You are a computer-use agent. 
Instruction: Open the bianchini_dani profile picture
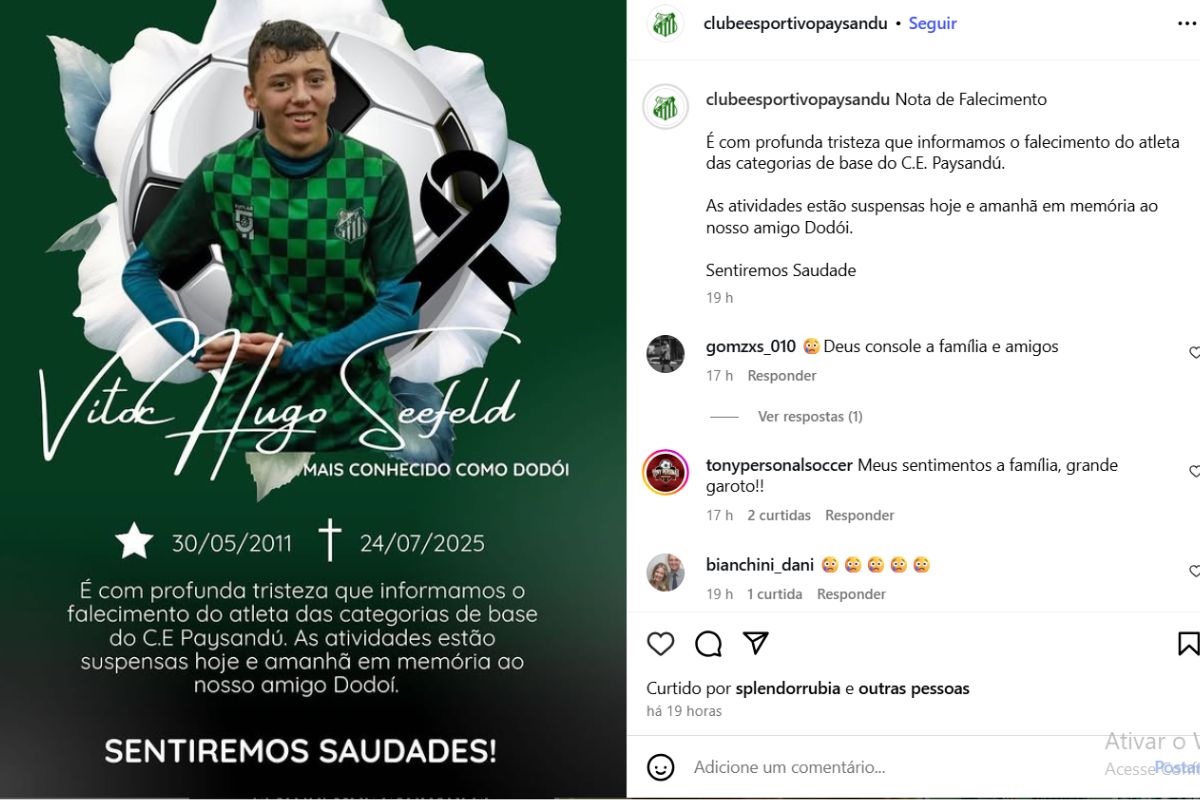tap(665, 572)
